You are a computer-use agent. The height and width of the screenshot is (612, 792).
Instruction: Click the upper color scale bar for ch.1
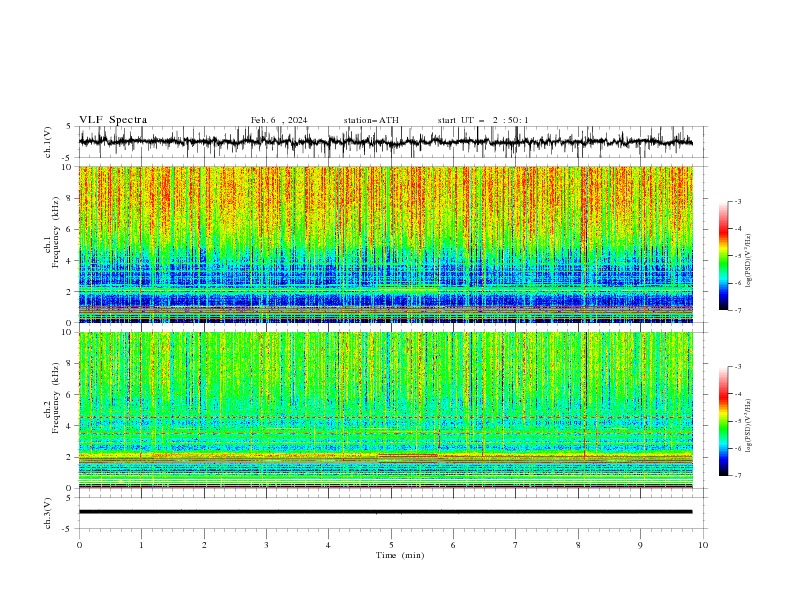pyautogui.click(x=724, y=256)
